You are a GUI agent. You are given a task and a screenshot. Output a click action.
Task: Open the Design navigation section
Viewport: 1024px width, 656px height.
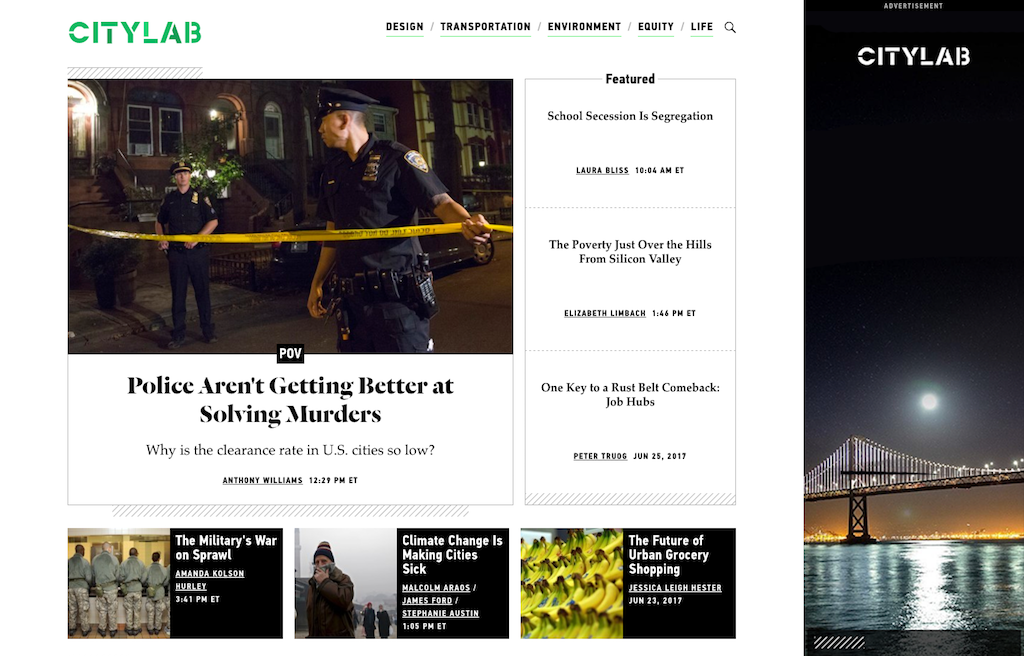click(x=405, y=27)
